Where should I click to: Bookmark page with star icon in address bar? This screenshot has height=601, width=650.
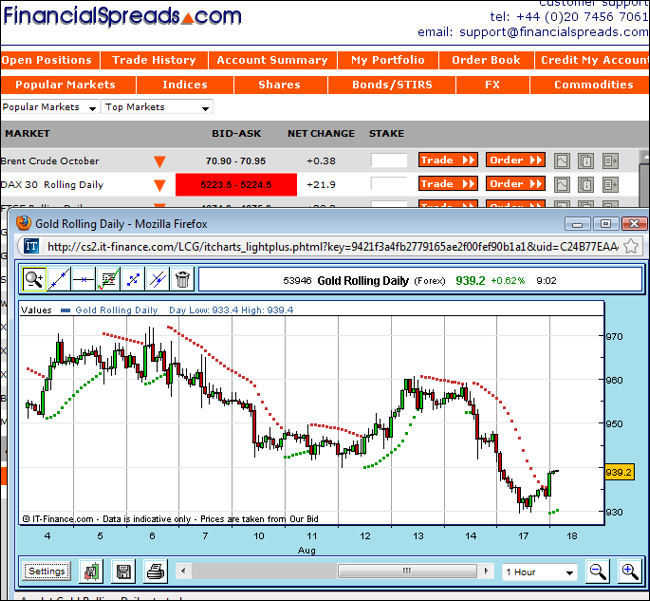(631, 246)
